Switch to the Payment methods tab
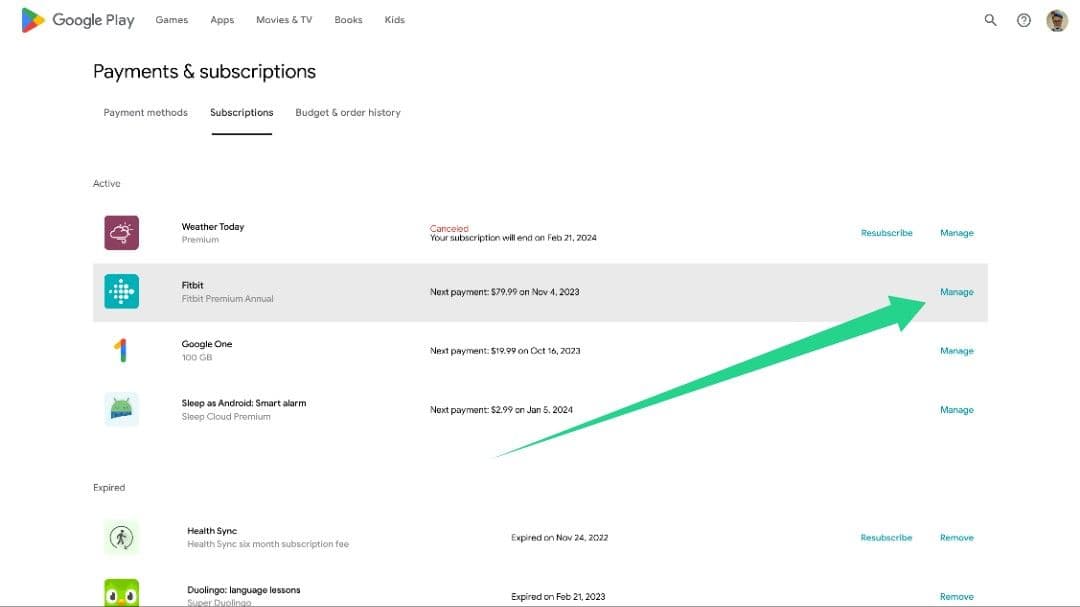Screen dimensions: 1080x607 coord(145,113)
